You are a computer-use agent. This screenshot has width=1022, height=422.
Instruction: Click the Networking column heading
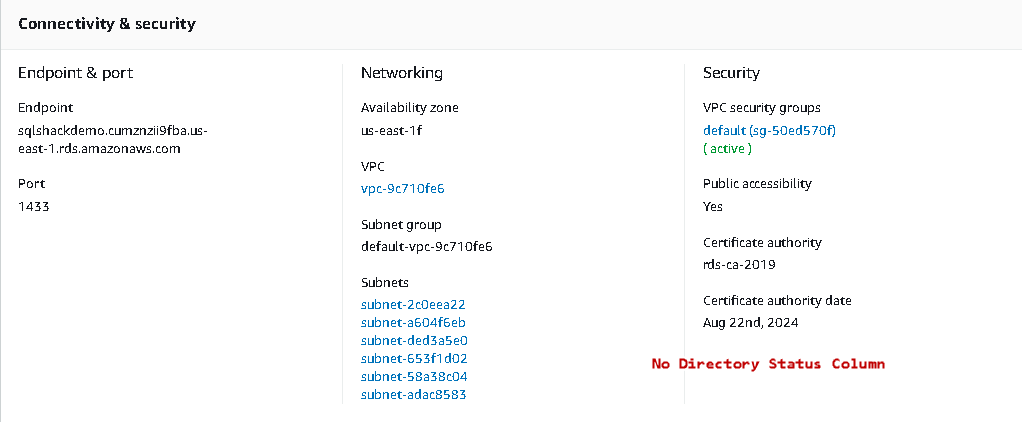point(402,73)
